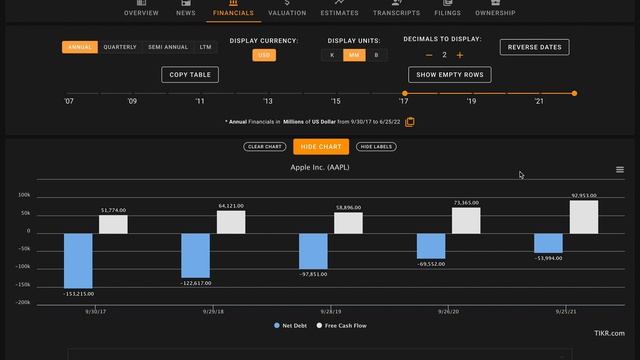Select the LTM period toggle

(x=205, y=47)
